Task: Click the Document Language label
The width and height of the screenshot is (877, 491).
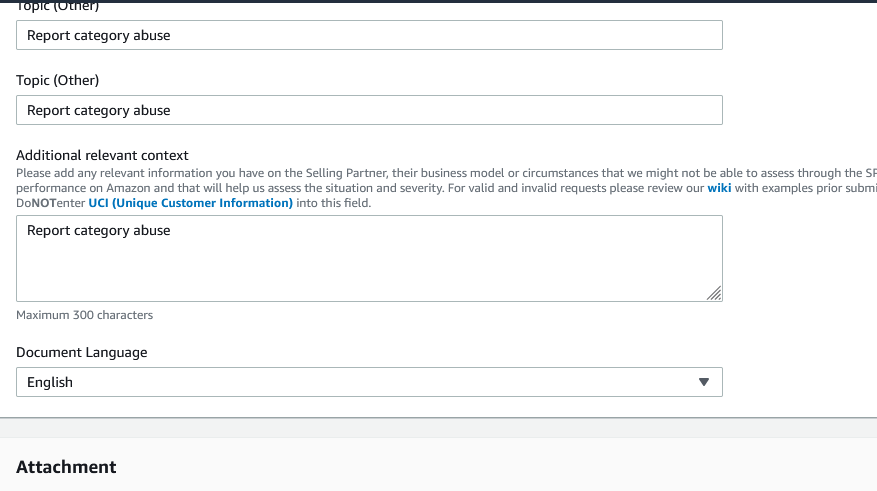Action: click(x=82, y=352)
